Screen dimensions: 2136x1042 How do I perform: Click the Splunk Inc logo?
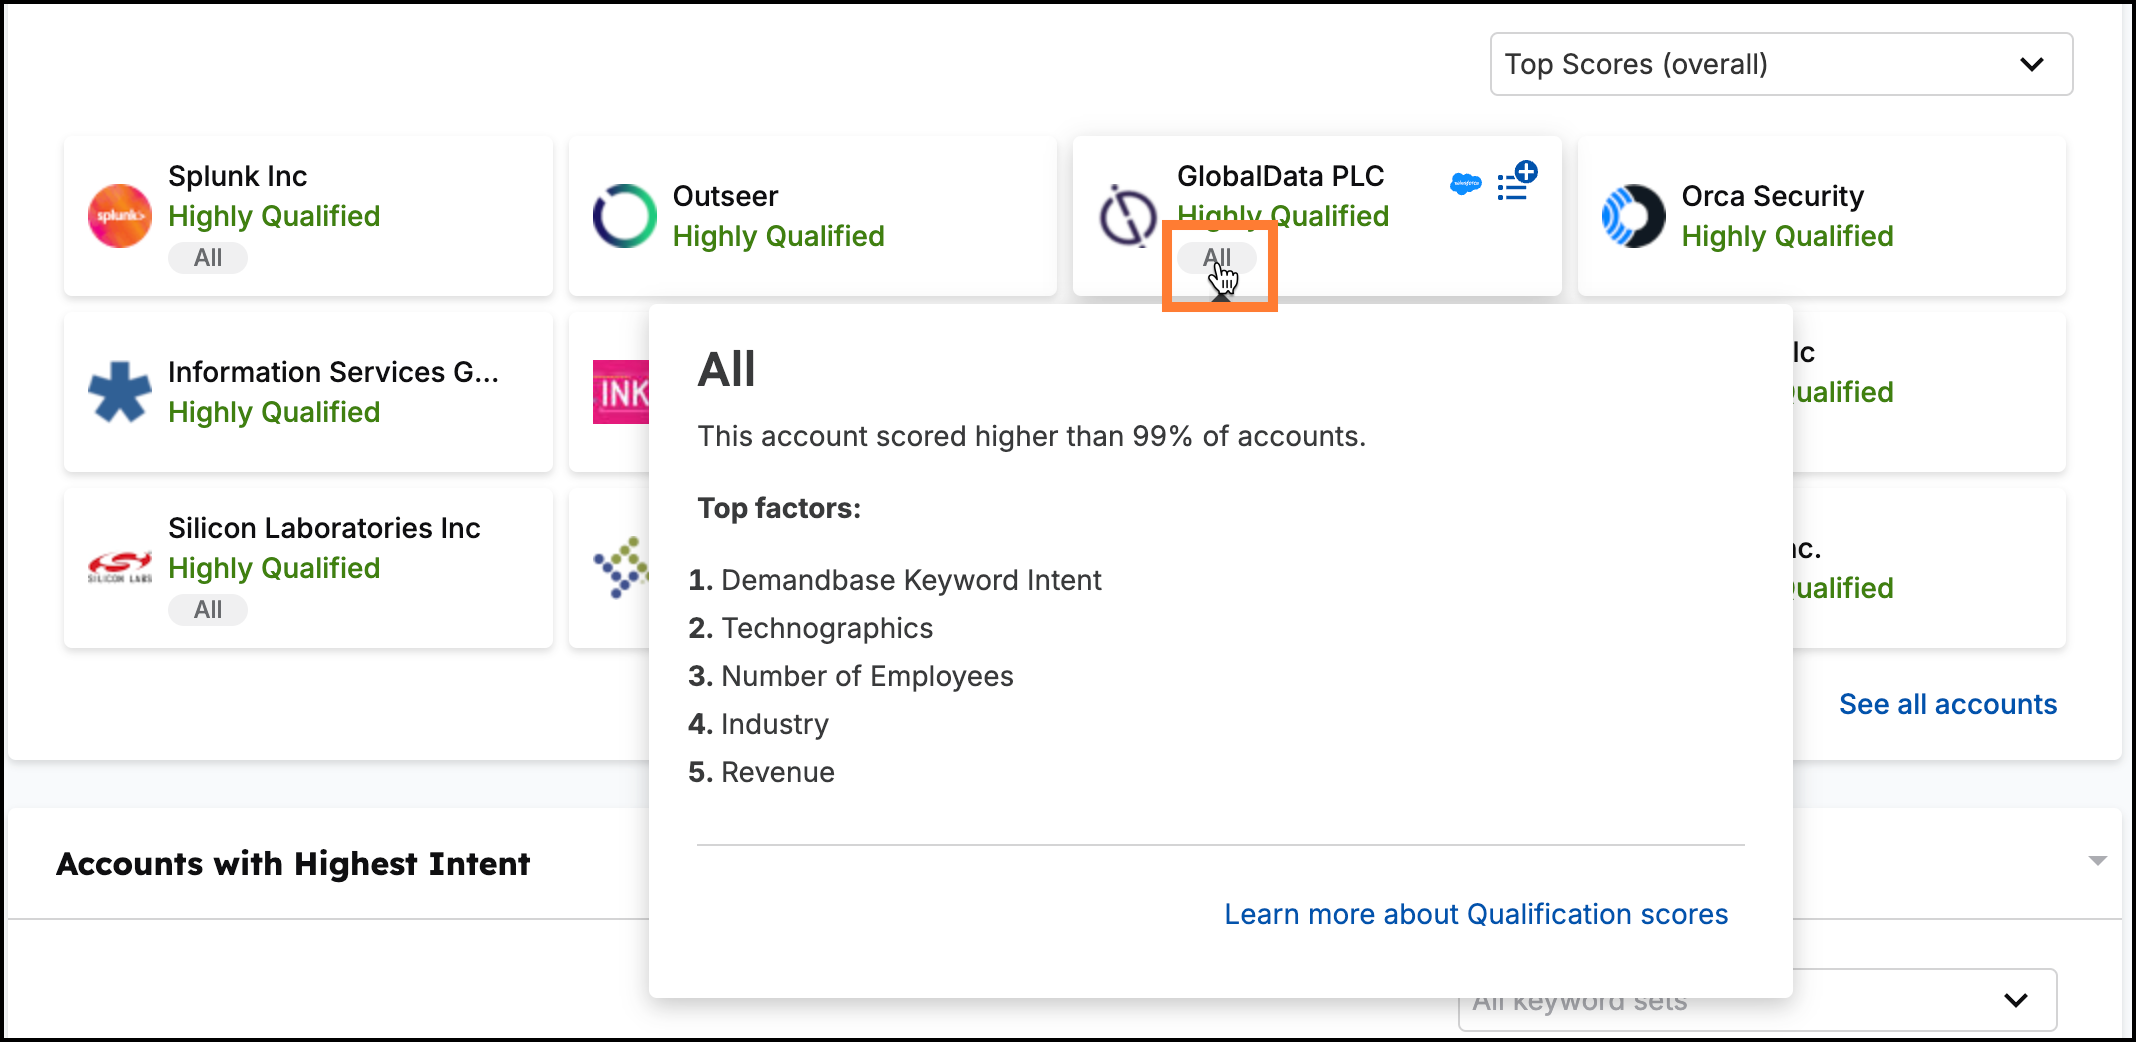pyautogui.click(x=120, y=216)
